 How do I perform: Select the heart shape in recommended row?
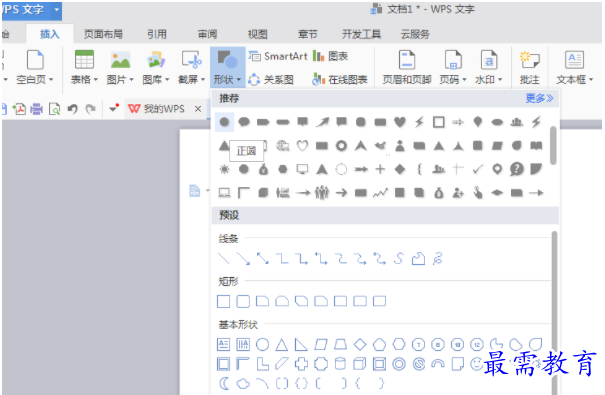400,122
